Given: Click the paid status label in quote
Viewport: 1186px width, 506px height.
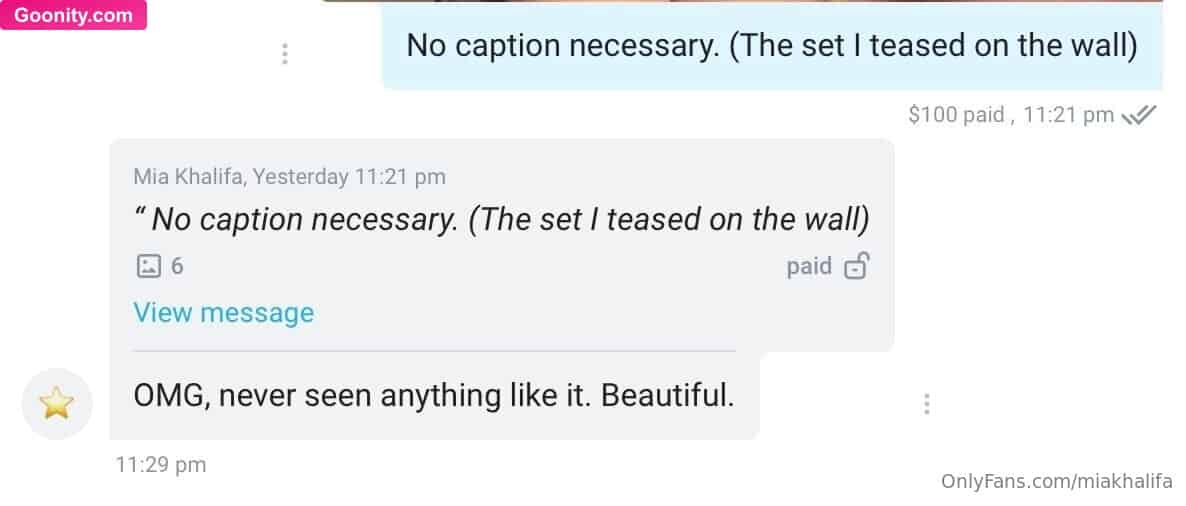Looking at the screenshot, I should (x=809, y=266).
